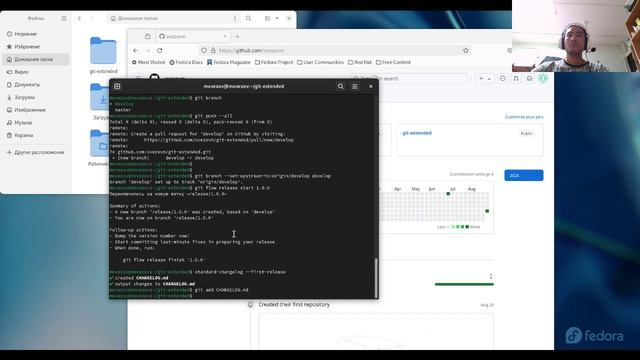Click the terminal window scrollbar
This screenshot has width=640, height=360.
coord(376,278)
